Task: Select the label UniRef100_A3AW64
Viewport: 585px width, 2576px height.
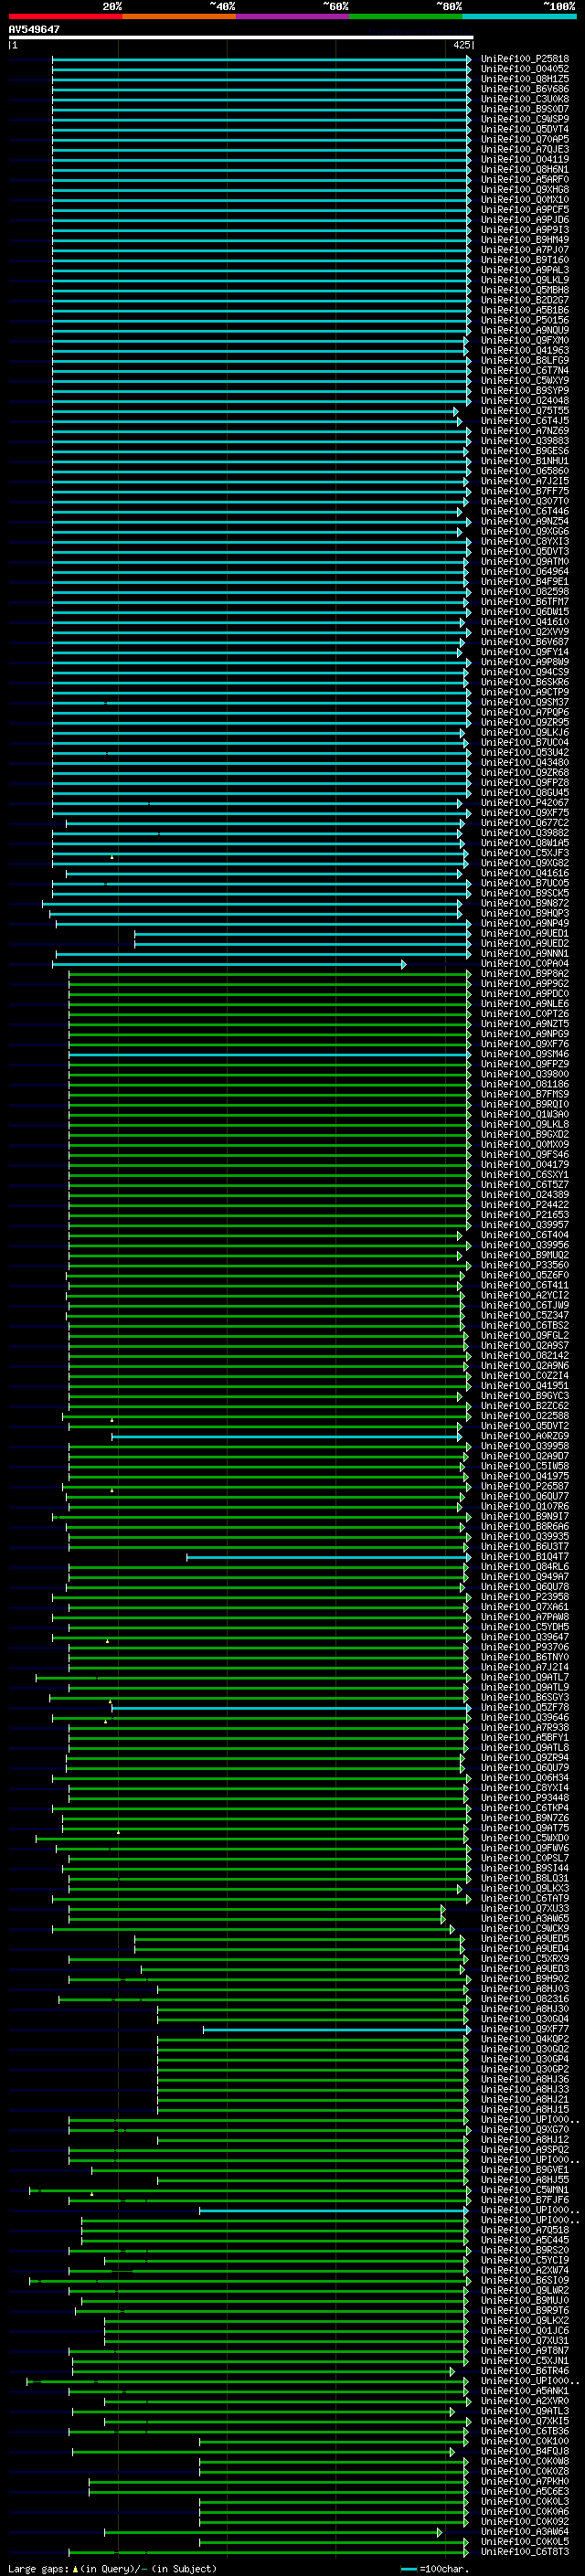Action: tap(525, 2532)
